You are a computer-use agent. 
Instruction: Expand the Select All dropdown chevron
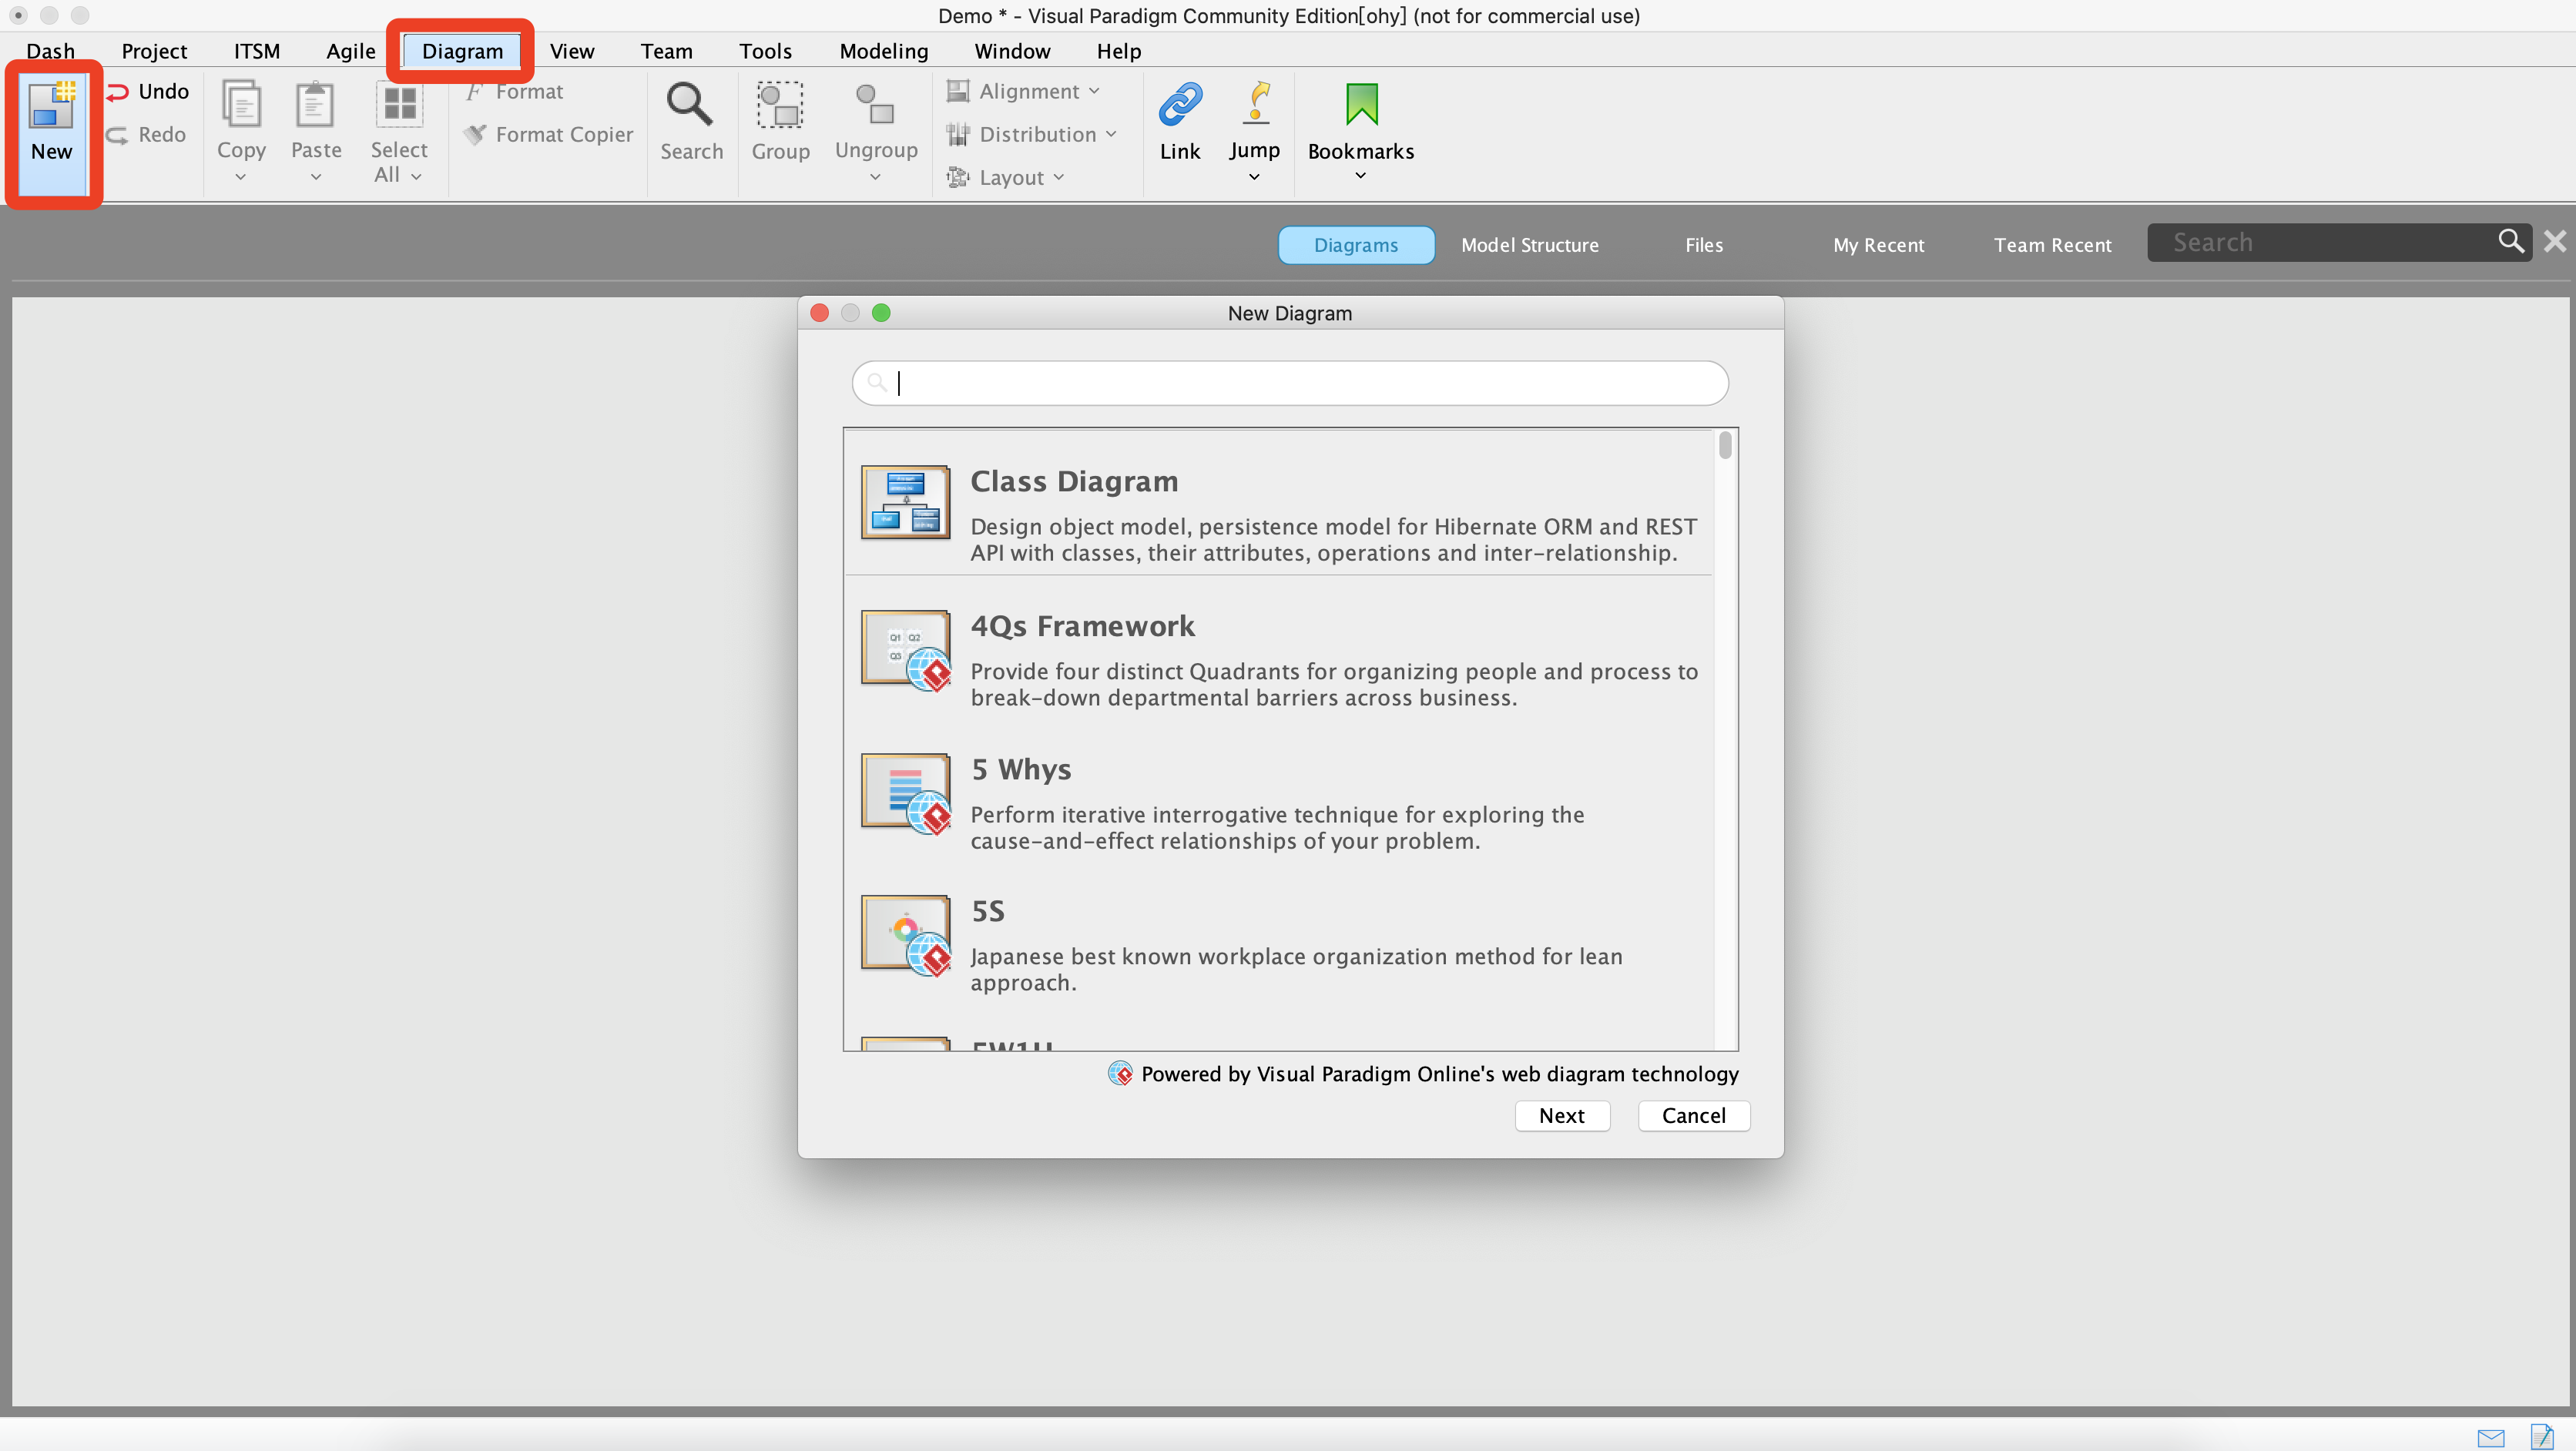(416, 176)
